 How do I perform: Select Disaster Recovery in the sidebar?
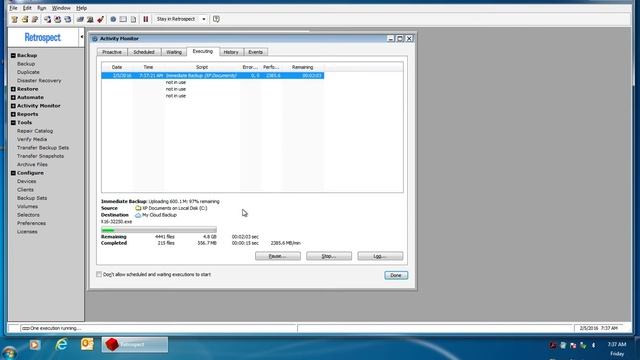tap(39, 81)
